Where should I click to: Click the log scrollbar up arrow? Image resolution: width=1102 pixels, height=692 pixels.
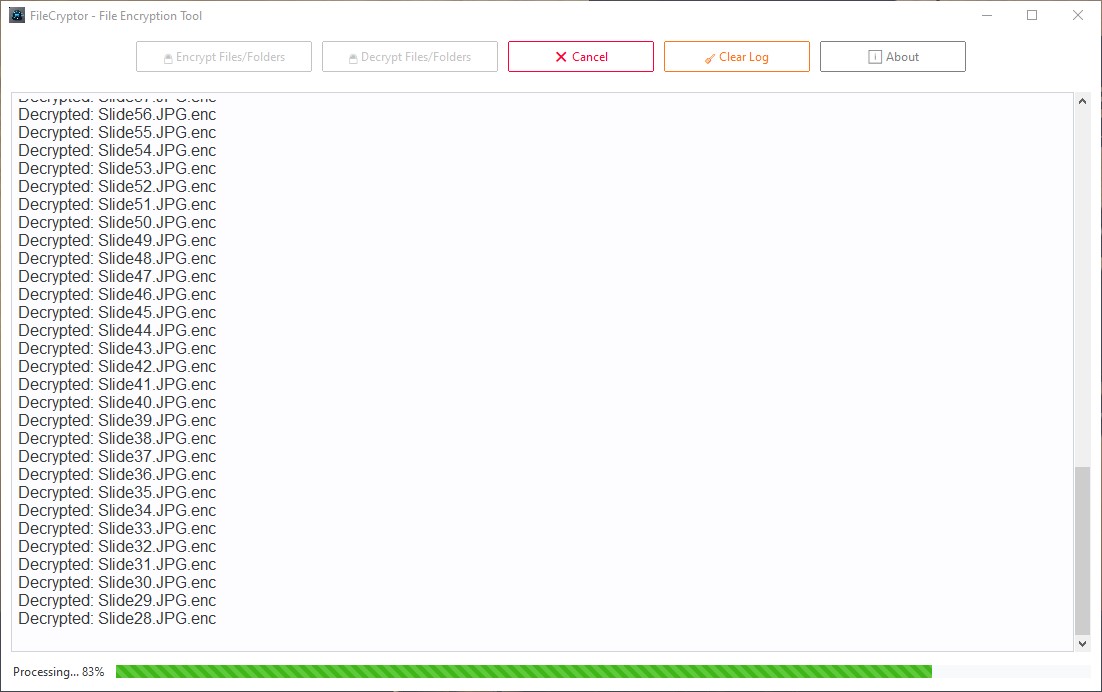(1082, 101)
